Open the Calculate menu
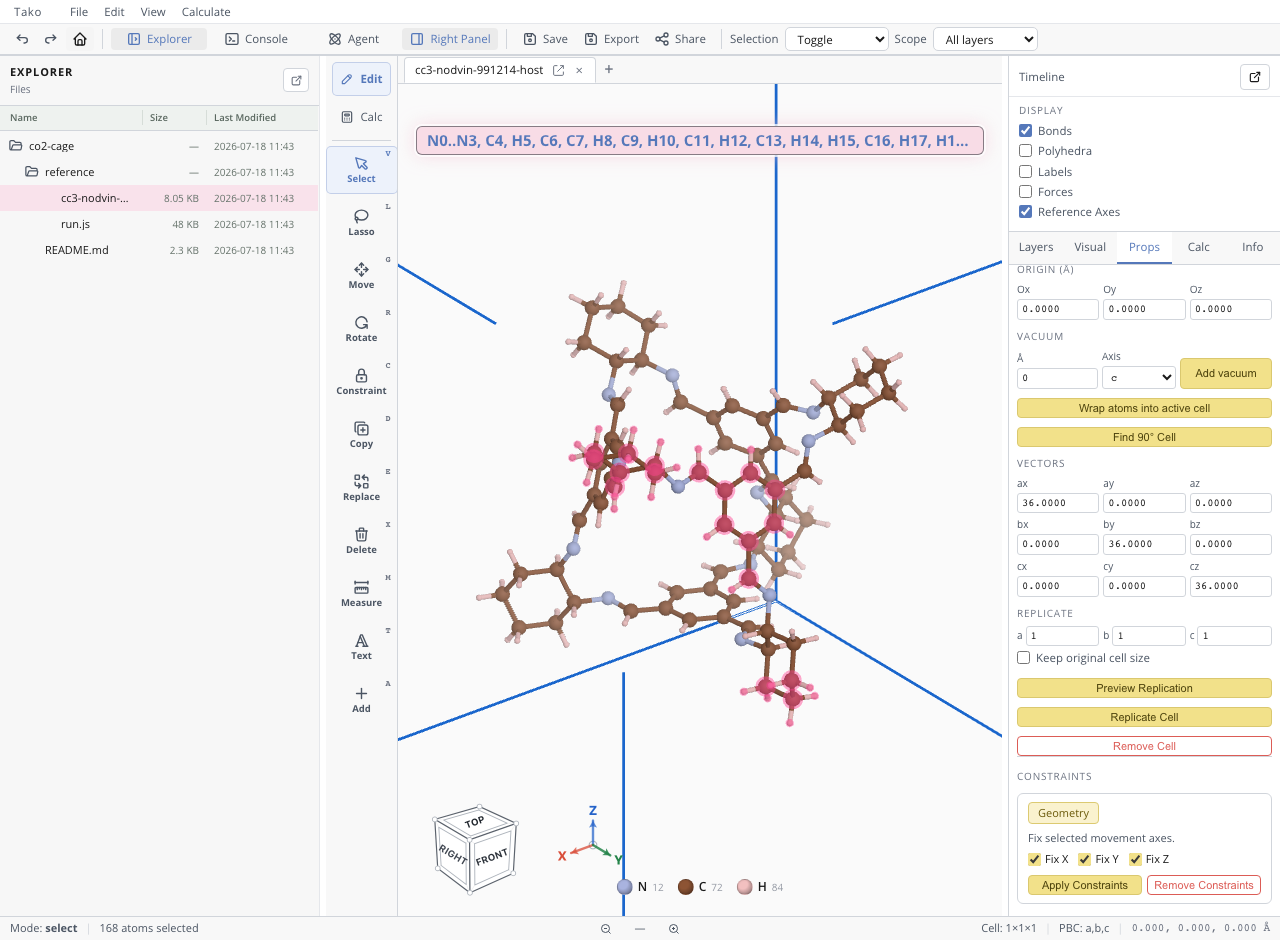Viewport: 1280px width, 940px height. 206,12
